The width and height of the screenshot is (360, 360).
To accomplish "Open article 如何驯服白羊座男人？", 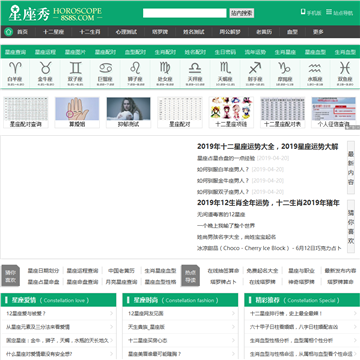I will coord(223,169).
